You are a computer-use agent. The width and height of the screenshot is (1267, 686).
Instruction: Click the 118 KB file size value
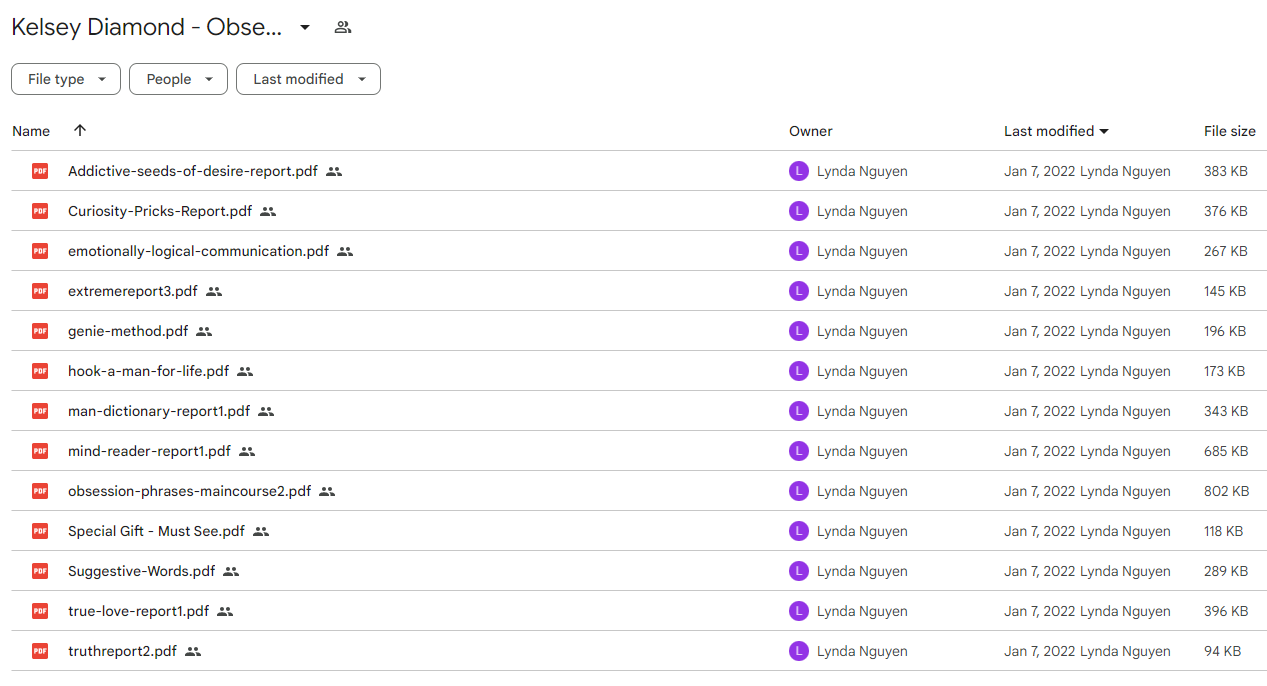(1223, 531)
